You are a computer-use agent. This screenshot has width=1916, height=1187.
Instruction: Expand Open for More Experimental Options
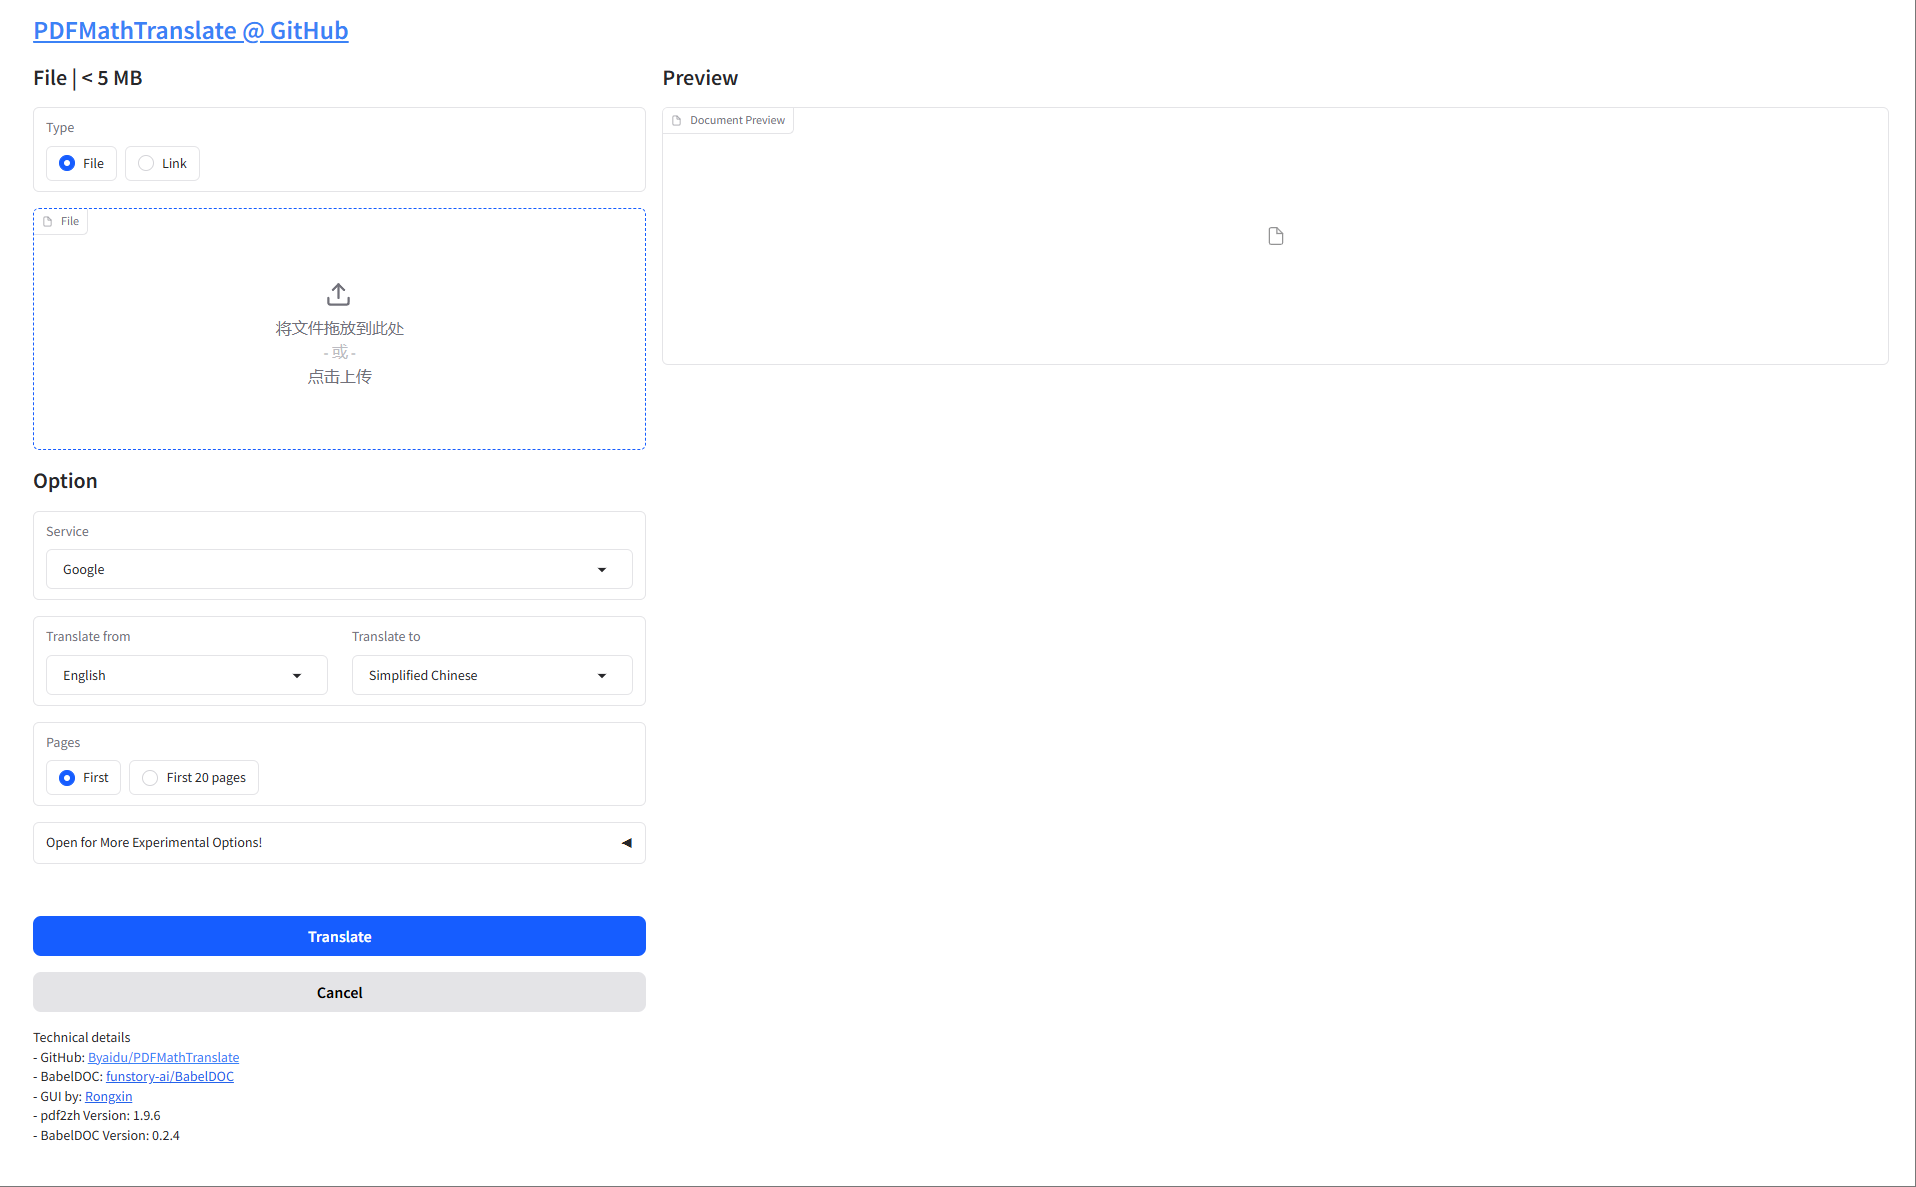point(339,843)
